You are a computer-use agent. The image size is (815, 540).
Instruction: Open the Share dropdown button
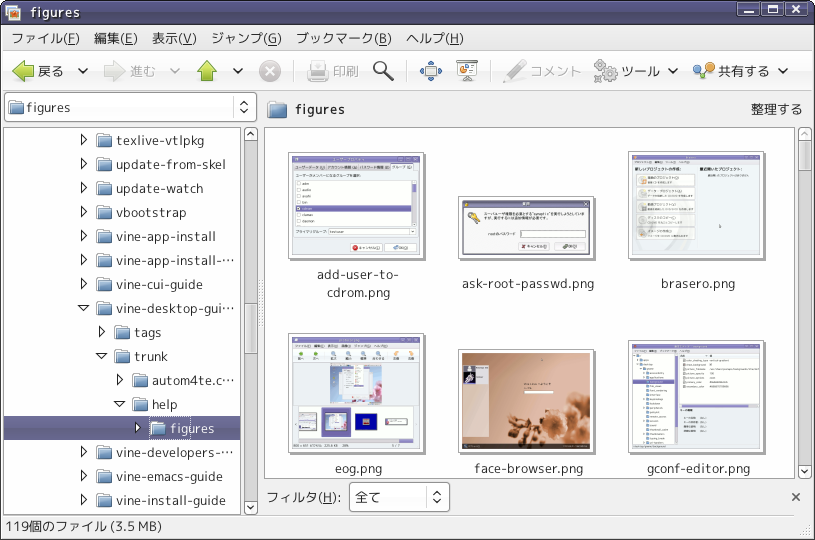741,71
